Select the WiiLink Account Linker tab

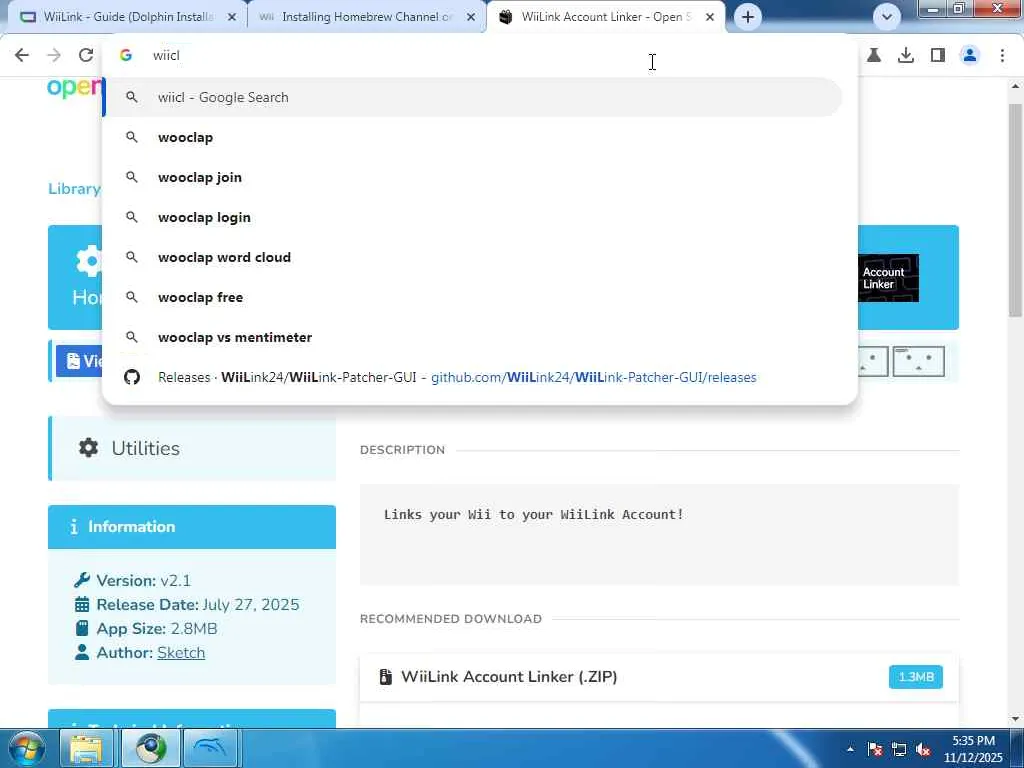tap(606, 17)
